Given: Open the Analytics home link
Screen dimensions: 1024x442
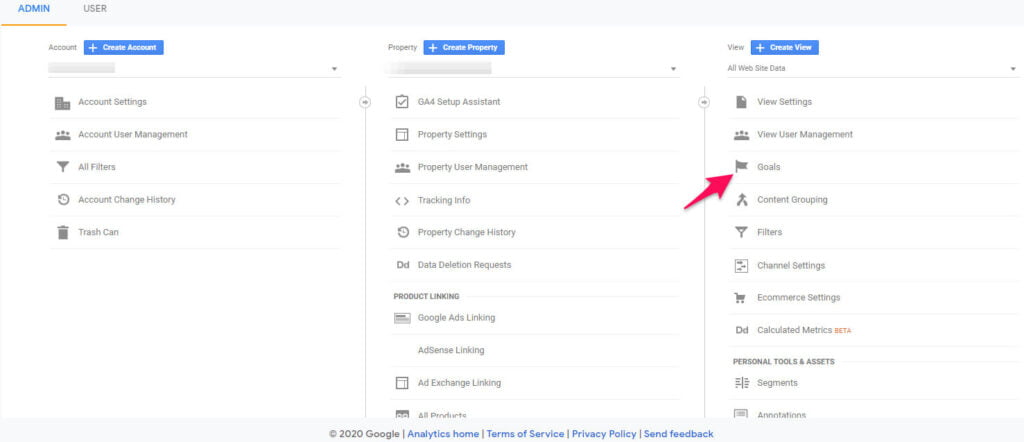Looking at the screenshot, I should click(x=443, y=434).
